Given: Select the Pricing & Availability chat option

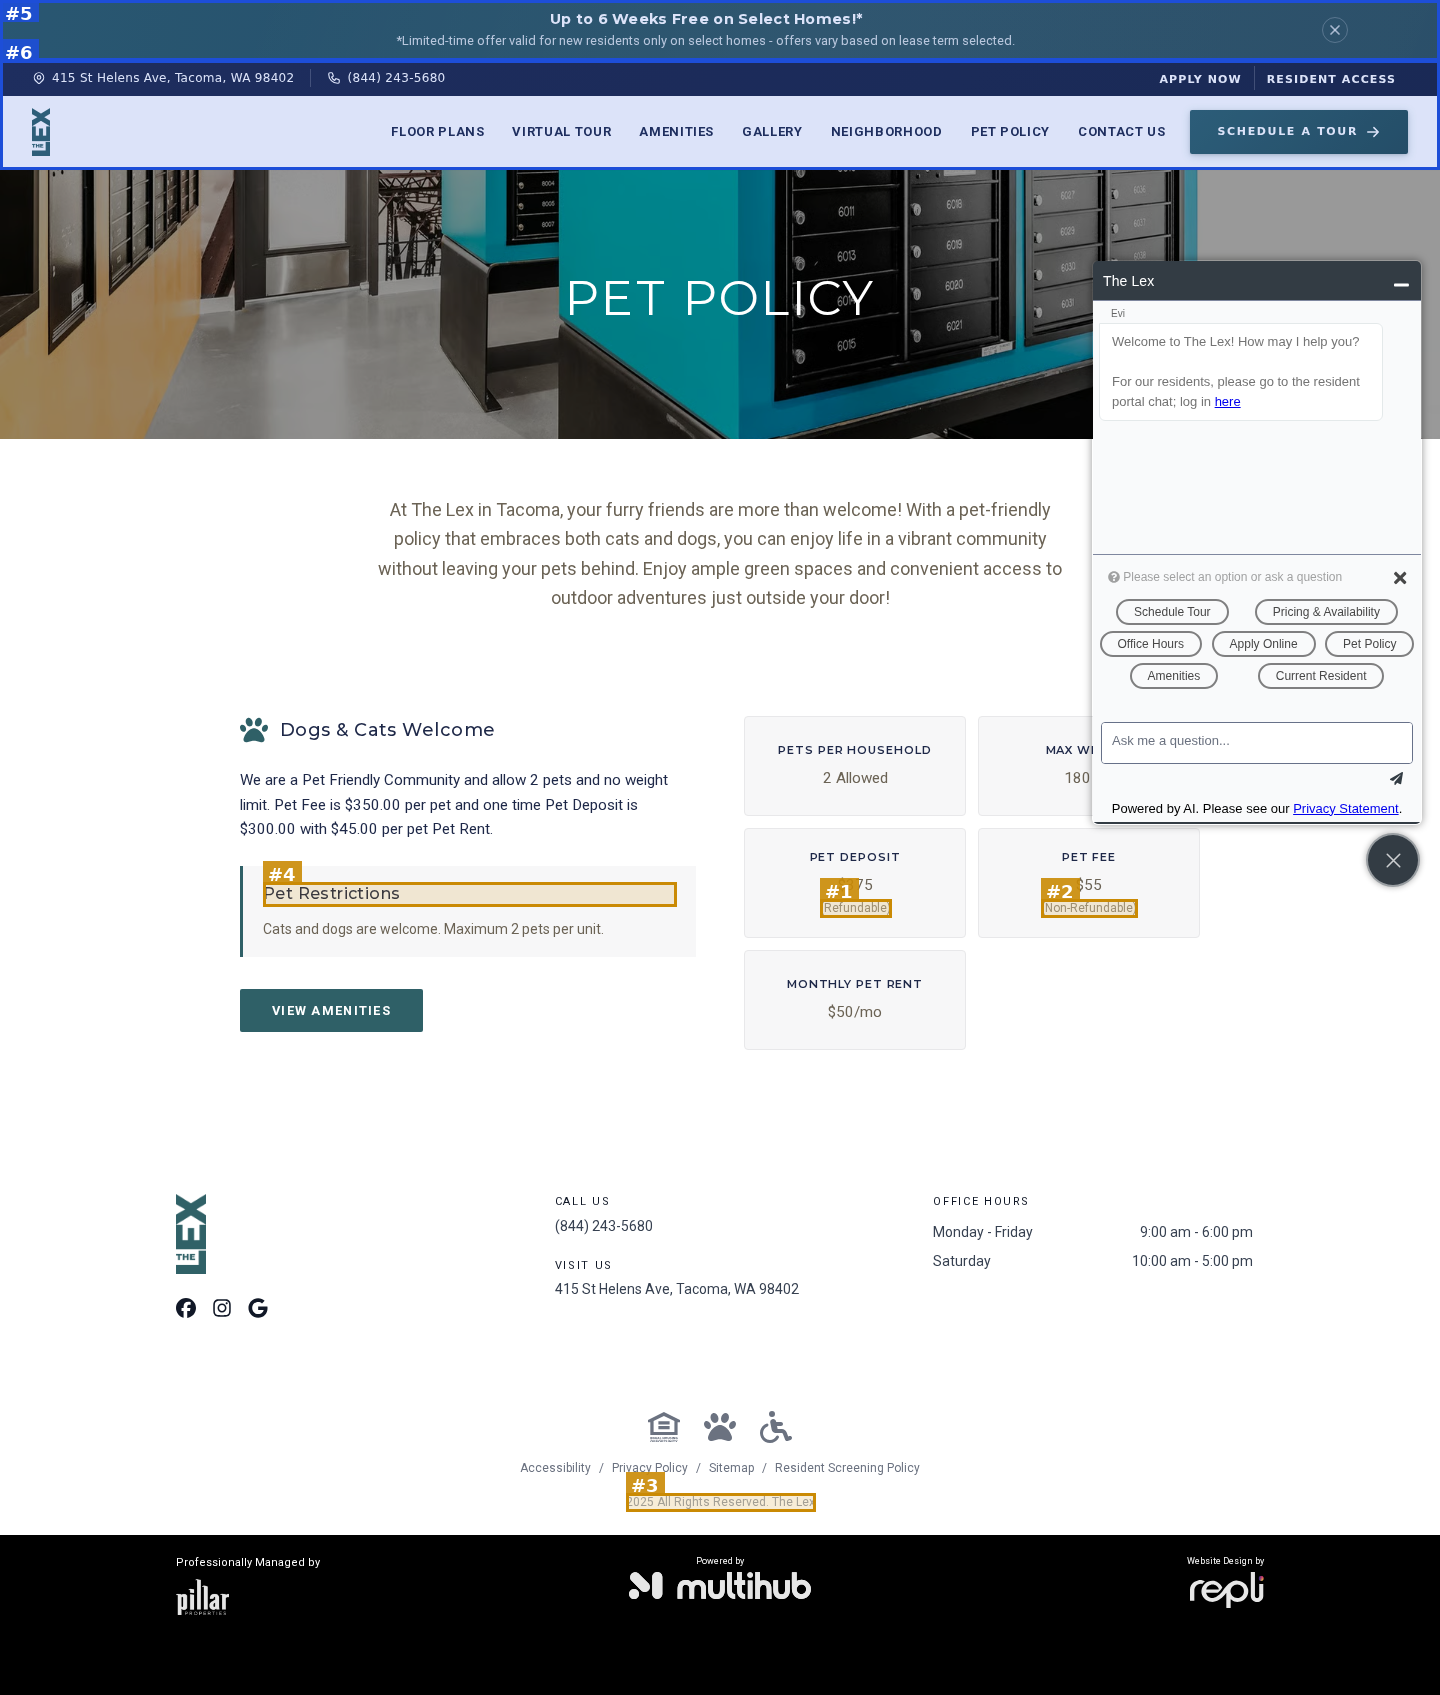Looking at the screenshot, I should 1326,612.
